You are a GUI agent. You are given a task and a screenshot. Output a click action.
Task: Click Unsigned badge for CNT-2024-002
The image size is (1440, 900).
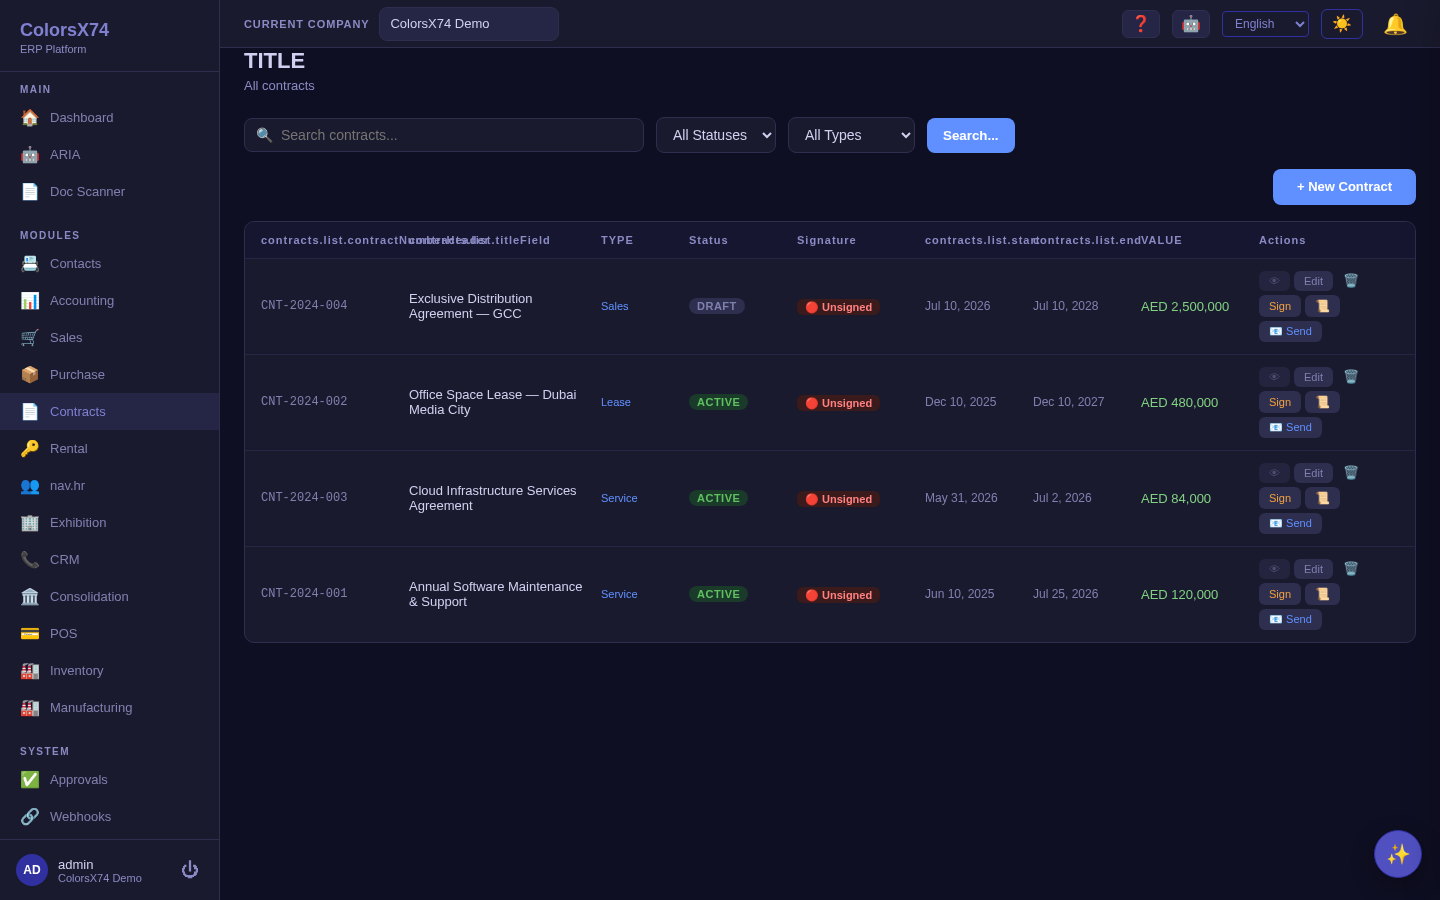pyautogui.click(x=839, y=403)
